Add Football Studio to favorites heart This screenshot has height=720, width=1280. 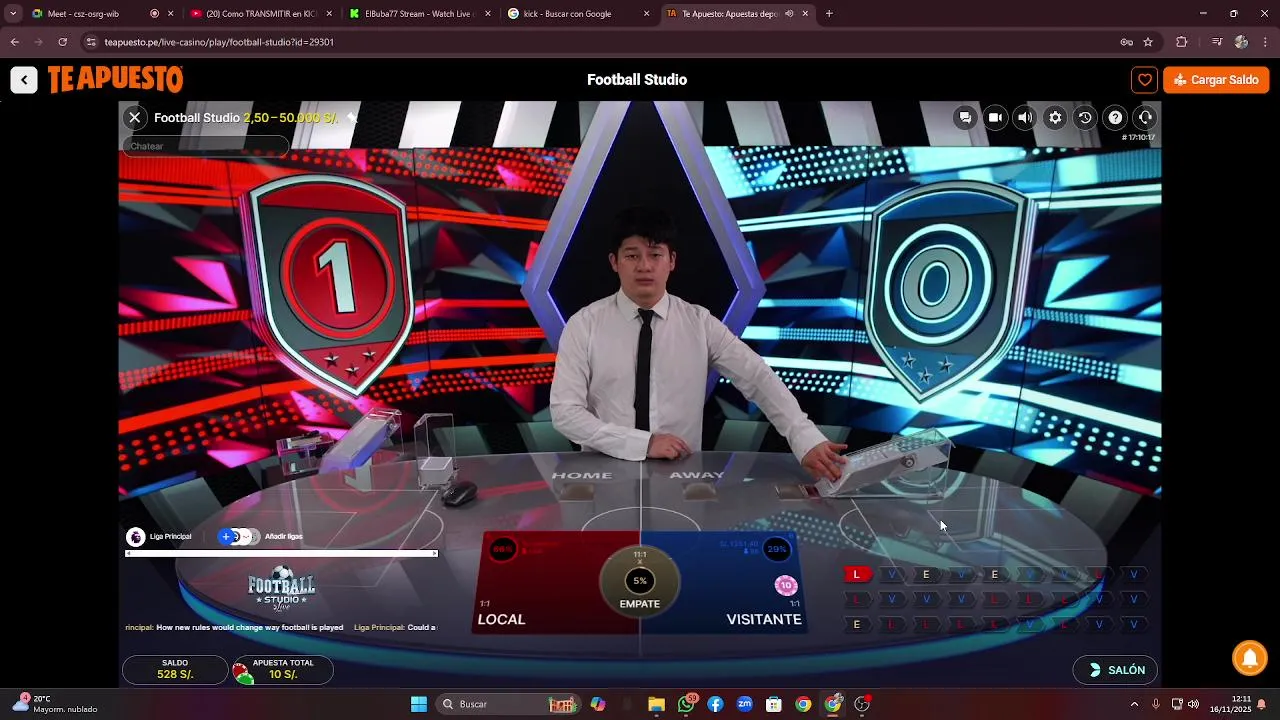click(x=1145, y=80)
